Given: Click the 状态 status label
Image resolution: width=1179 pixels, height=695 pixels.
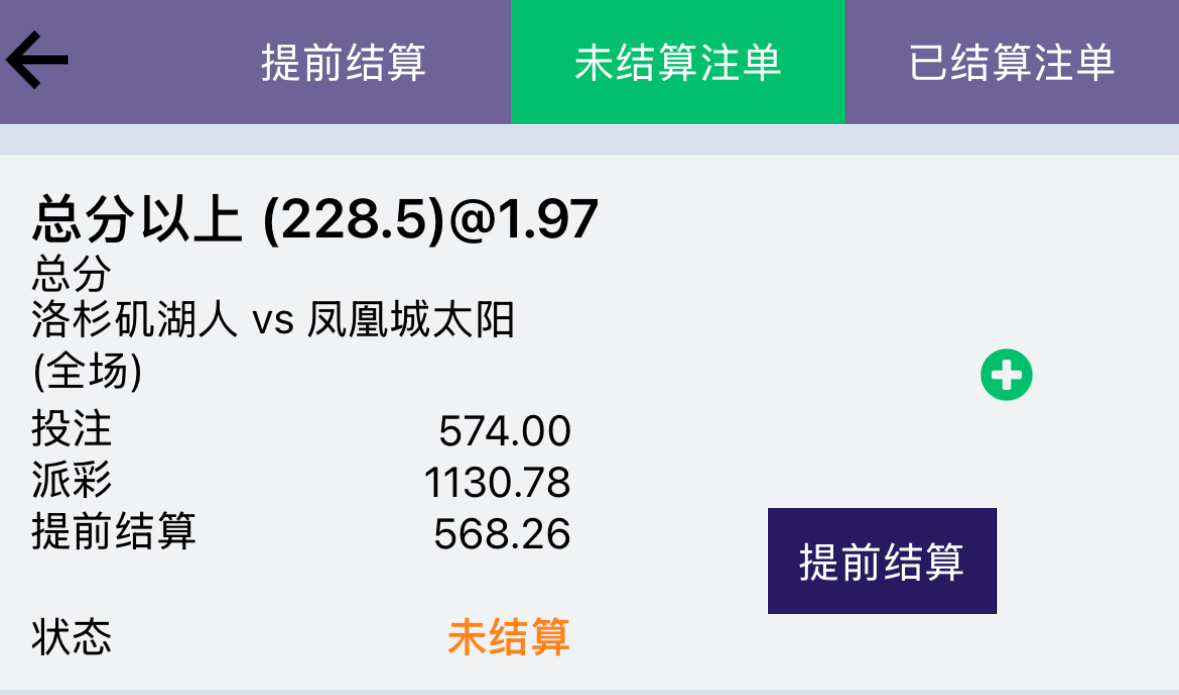Looking at the screenshot, I should (71, 637).
